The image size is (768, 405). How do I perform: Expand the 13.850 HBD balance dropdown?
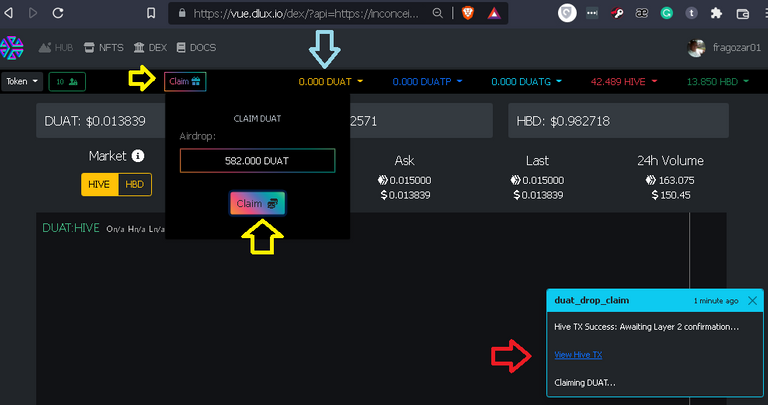(718, 82)
